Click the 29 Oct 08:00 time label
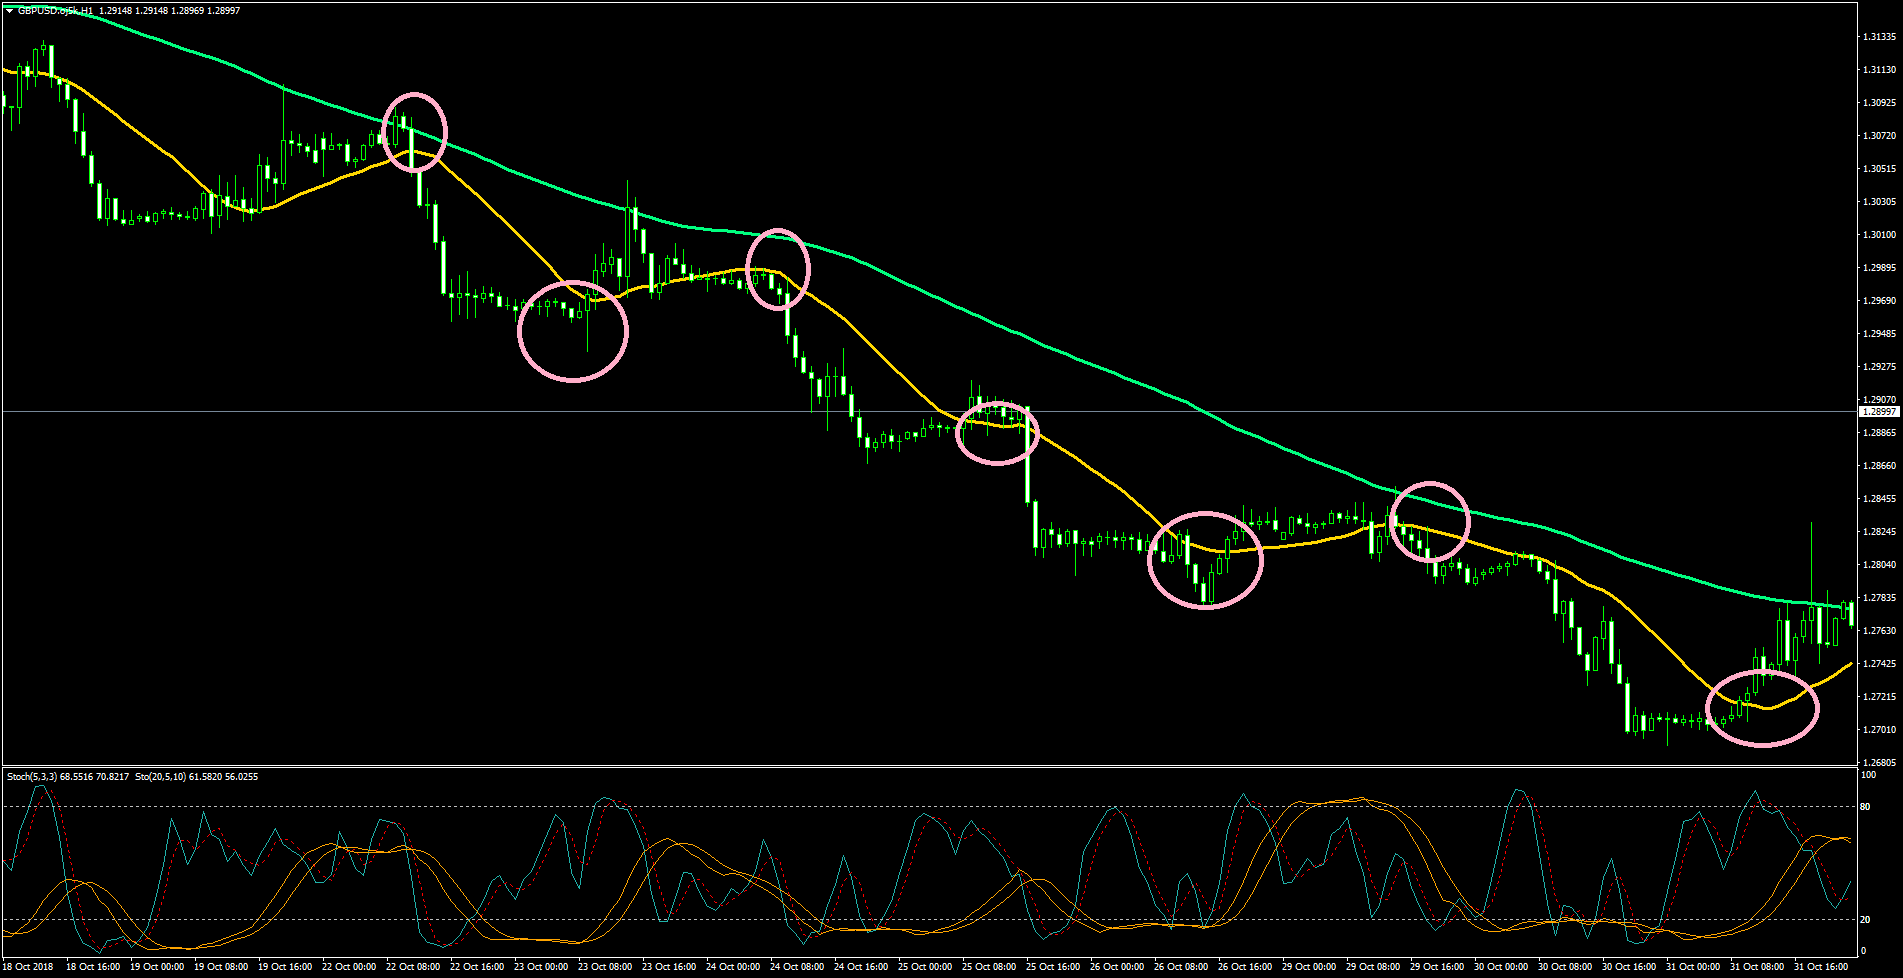 click(x=1373, y=967)
